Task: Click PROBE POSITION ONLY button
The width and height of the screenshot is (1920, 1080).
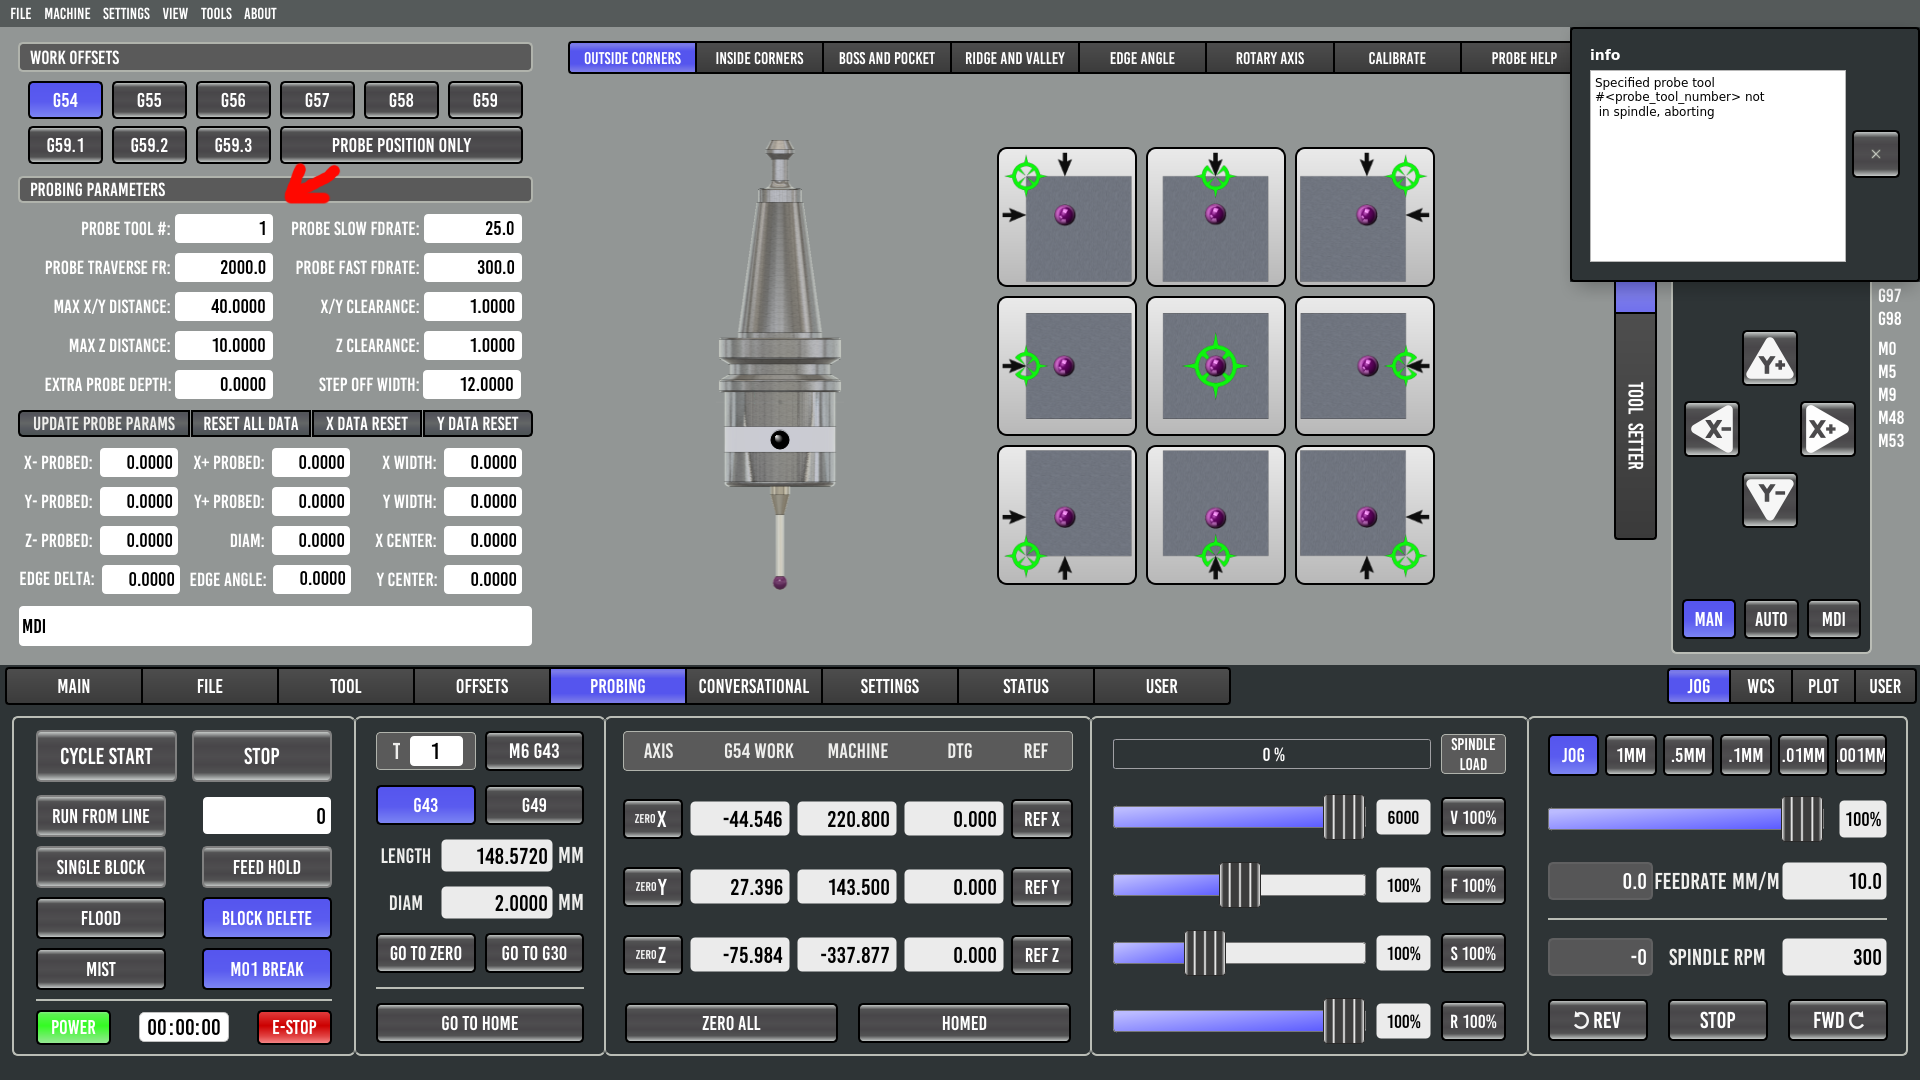Action: pyautogui.click(x=401, y=145)
